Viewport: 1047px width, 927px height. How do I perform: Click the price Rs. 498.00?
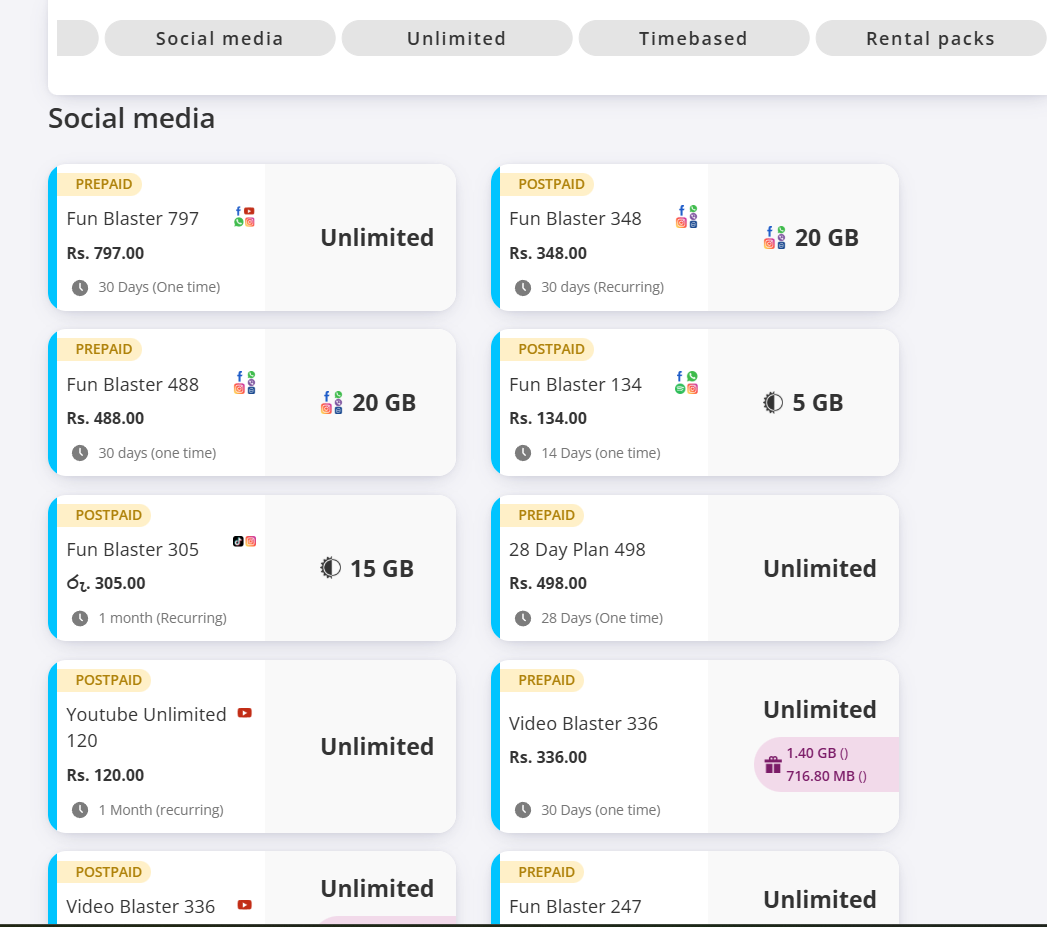548,583
